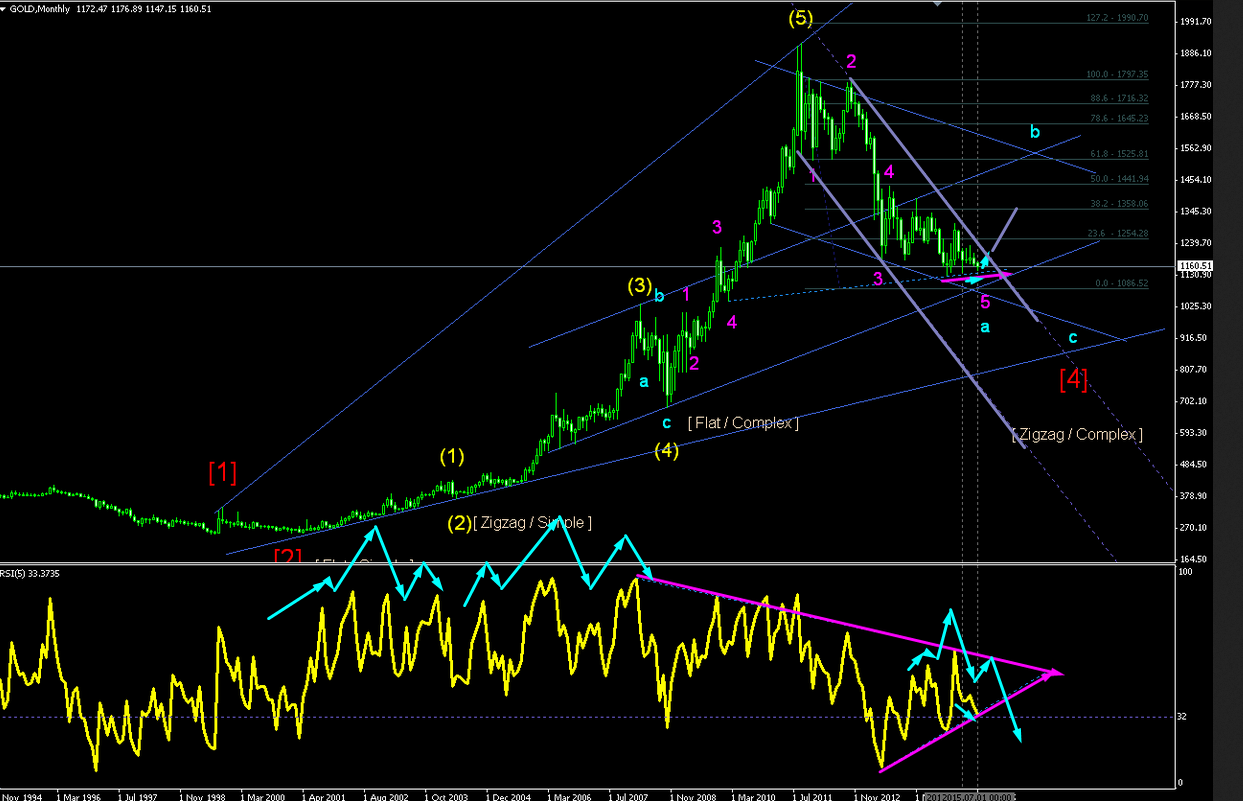Click the highlighted crosshair date on time axis
The width and height of the screenshot is (1243, 801).
coord(969,797)
